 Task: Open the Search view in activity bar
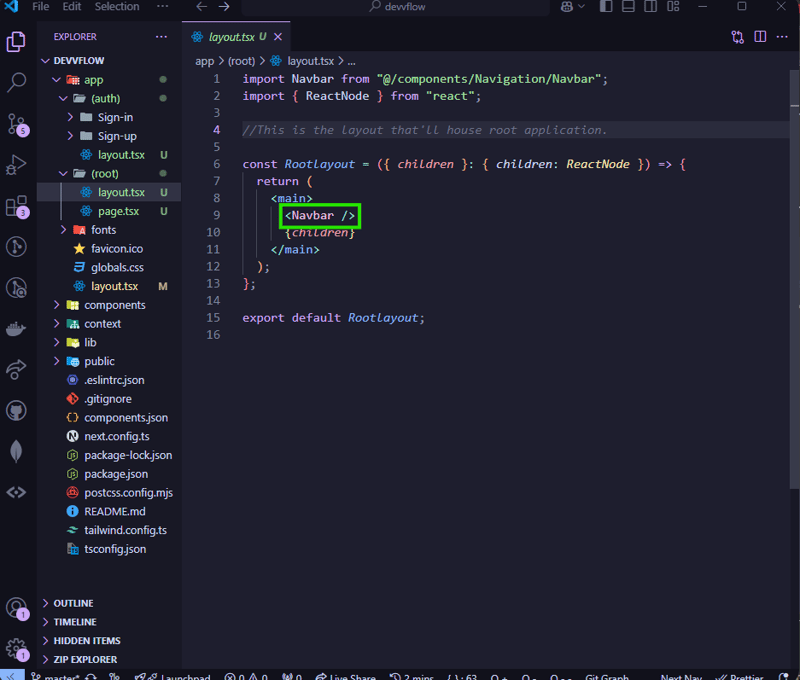click(x=17, y=83)
